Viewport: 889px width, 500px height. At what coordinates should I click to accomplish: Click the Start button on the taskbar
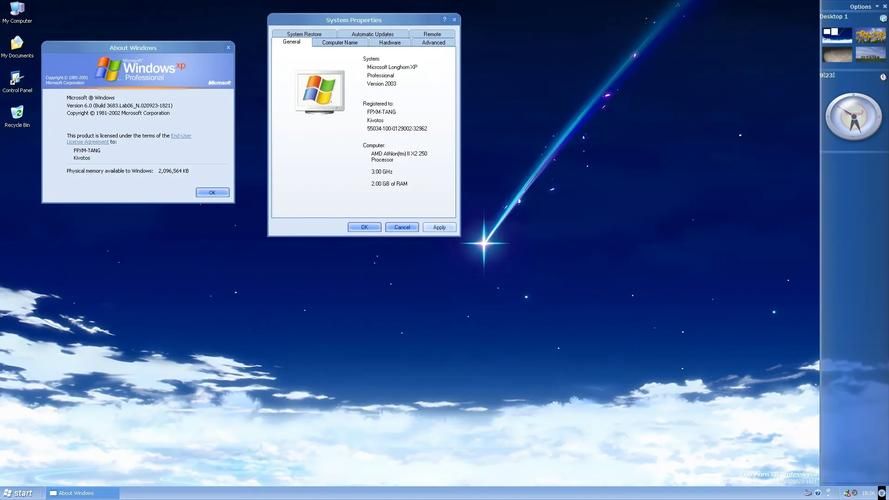point(18,493)
